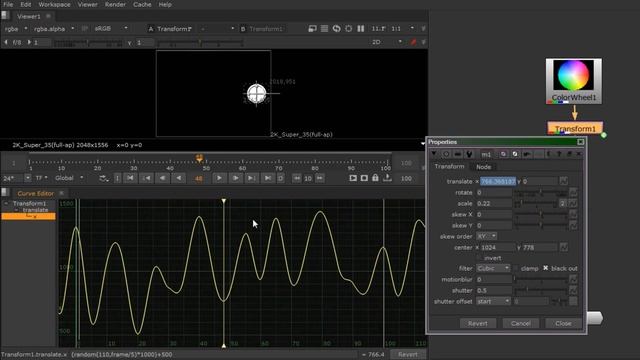Click the playback loop mode icon

(x=104, y=178)
